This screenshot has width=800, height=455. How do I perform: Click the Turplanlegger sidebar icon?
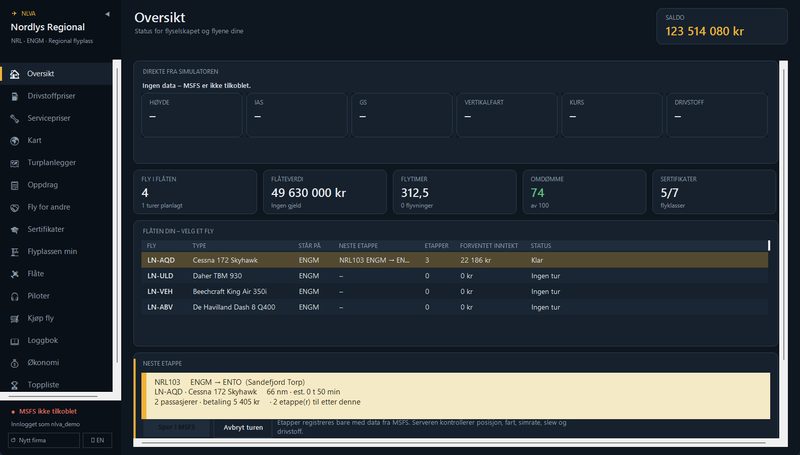point(15,163)
